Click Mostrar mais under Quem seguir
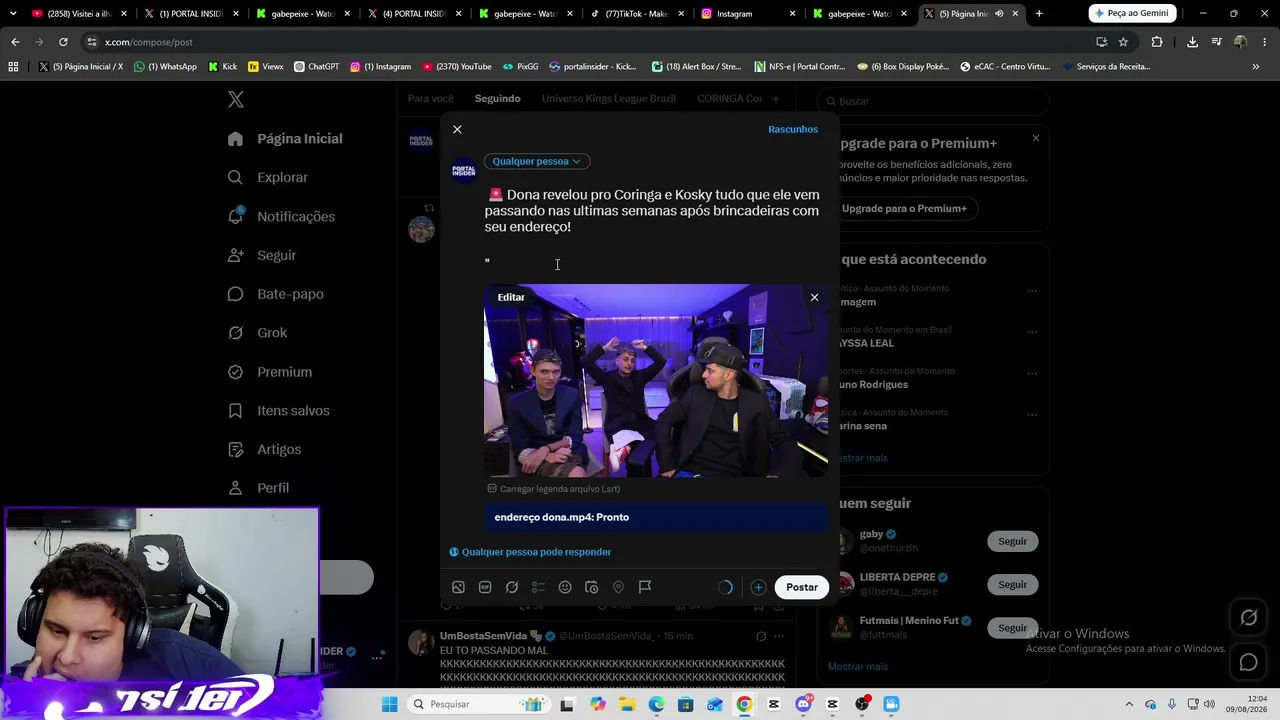This screenshot has height=720, width=1280. click(x=858, y=667)
